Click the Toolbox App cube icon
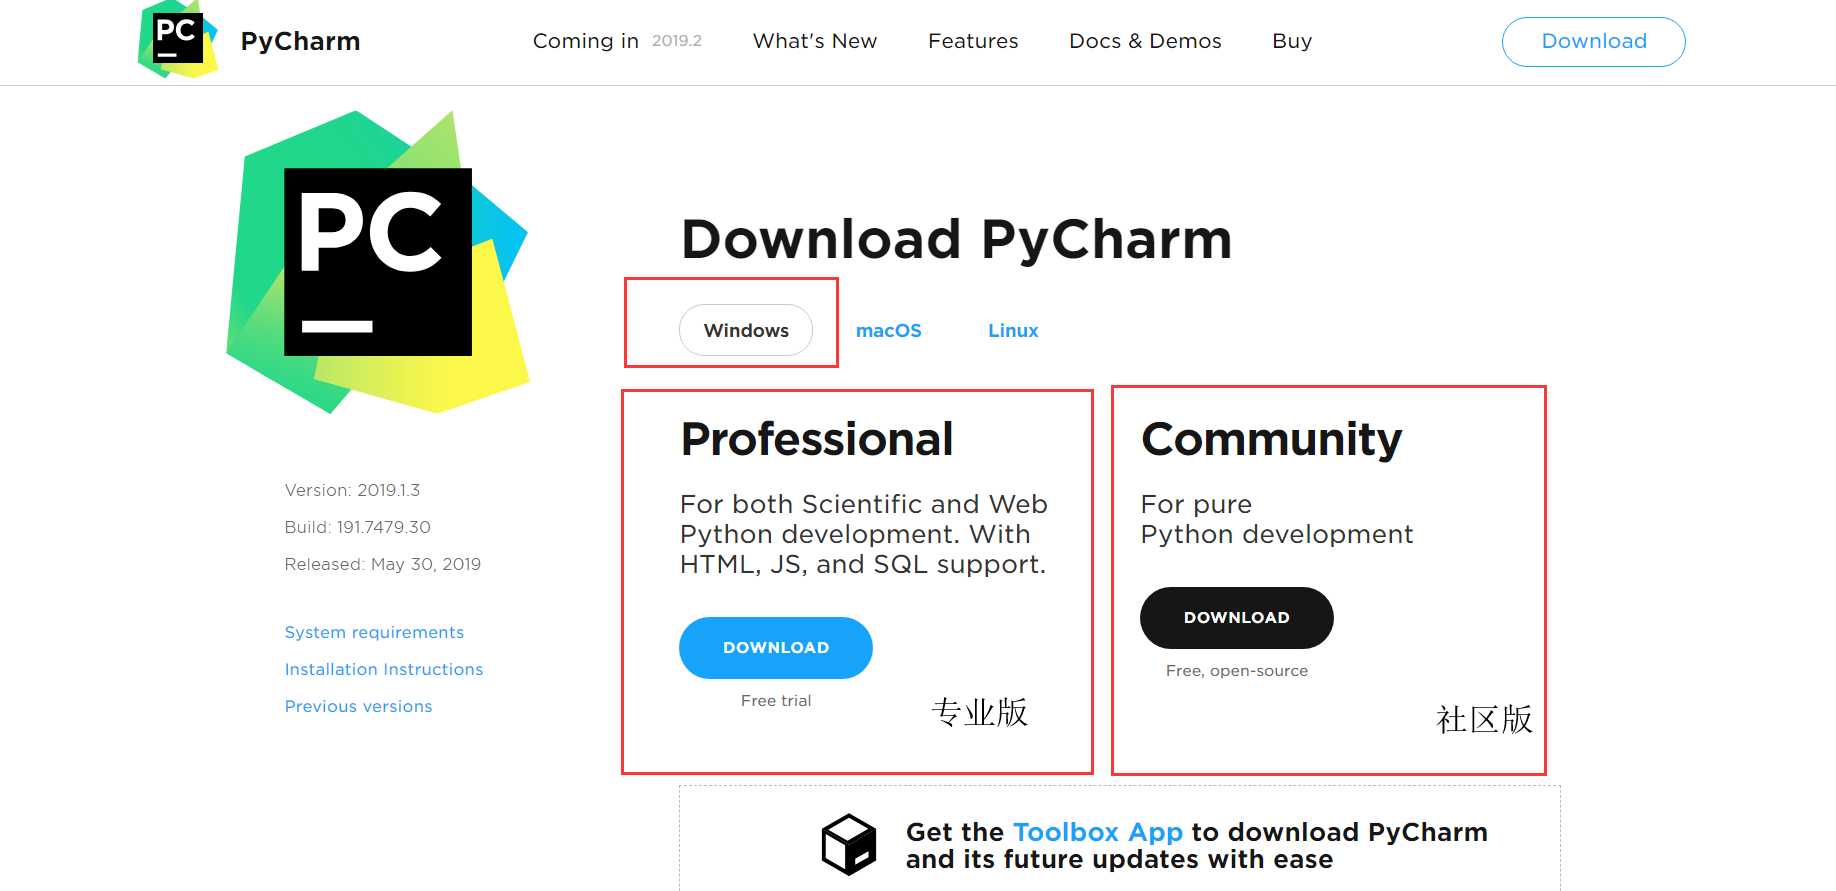Screen dimensions: 1836x891 (849, 845)
